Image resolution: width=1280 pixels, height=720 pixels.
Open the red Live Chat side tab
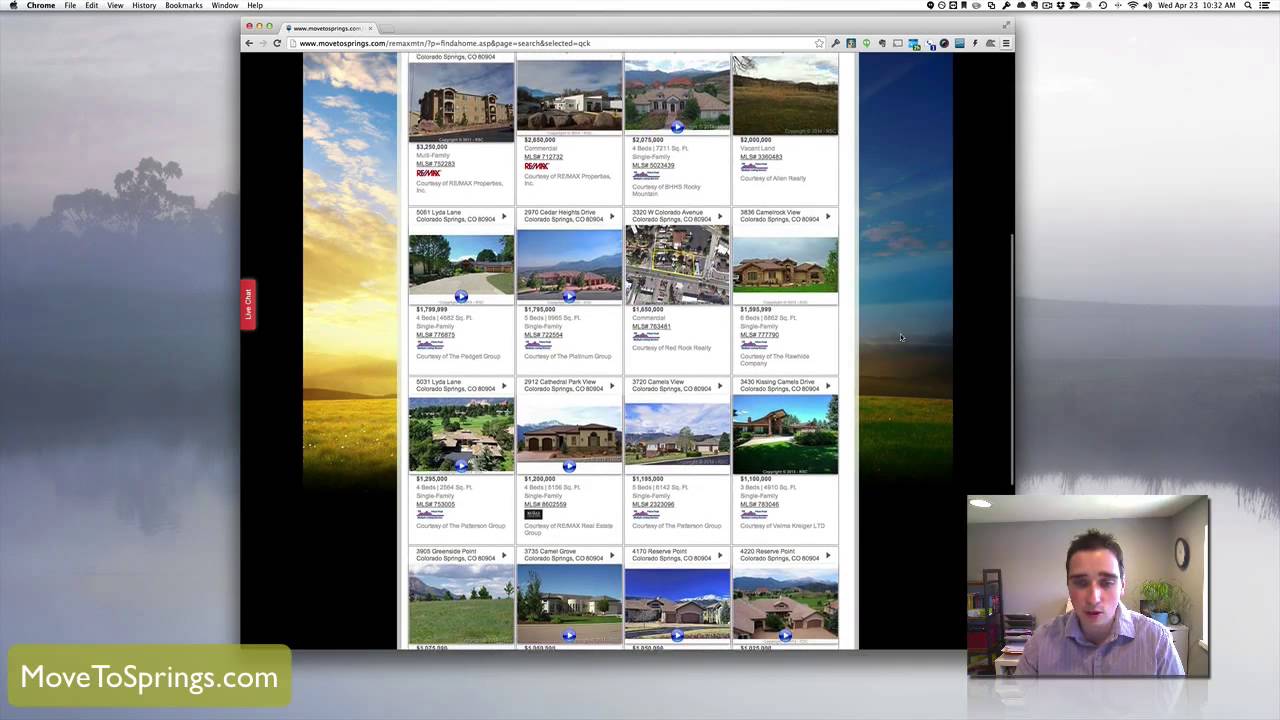coord(248,305)
